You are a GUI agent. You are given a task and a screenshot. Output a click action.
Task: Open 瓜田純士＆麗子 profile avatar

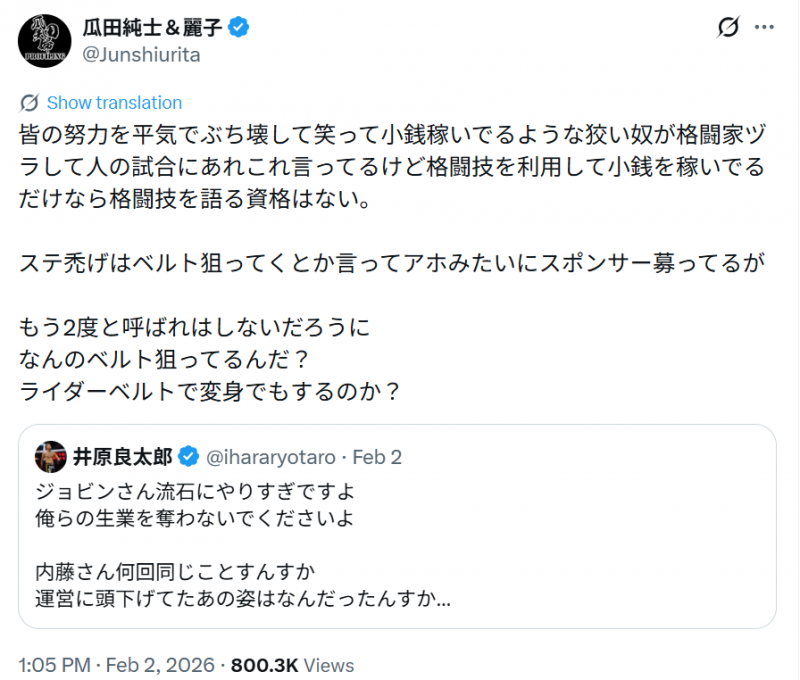[x=43, y=40]
